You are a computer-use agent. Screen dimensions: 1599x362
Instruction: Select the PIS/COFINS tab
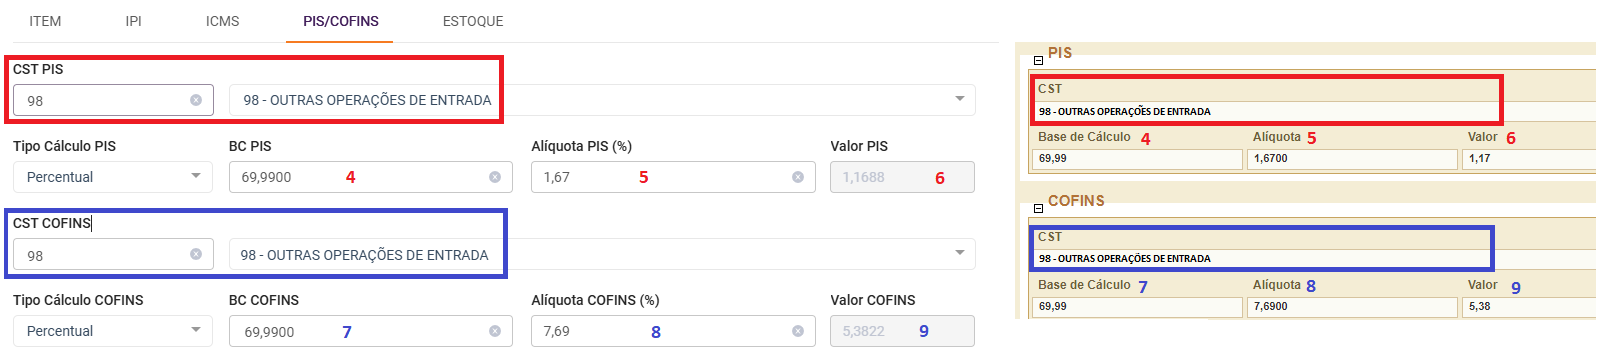pos(341,21)
